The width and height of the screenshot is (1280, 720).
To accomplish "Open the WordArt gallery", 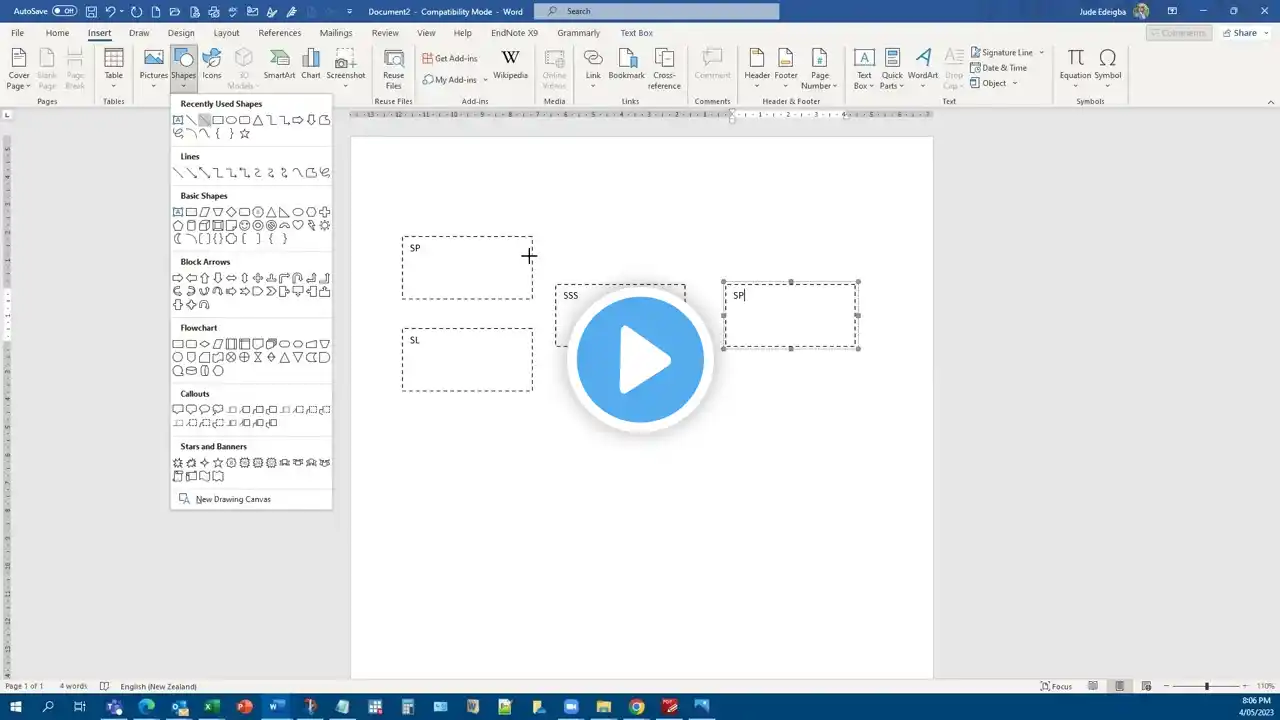I will [923, 67].
